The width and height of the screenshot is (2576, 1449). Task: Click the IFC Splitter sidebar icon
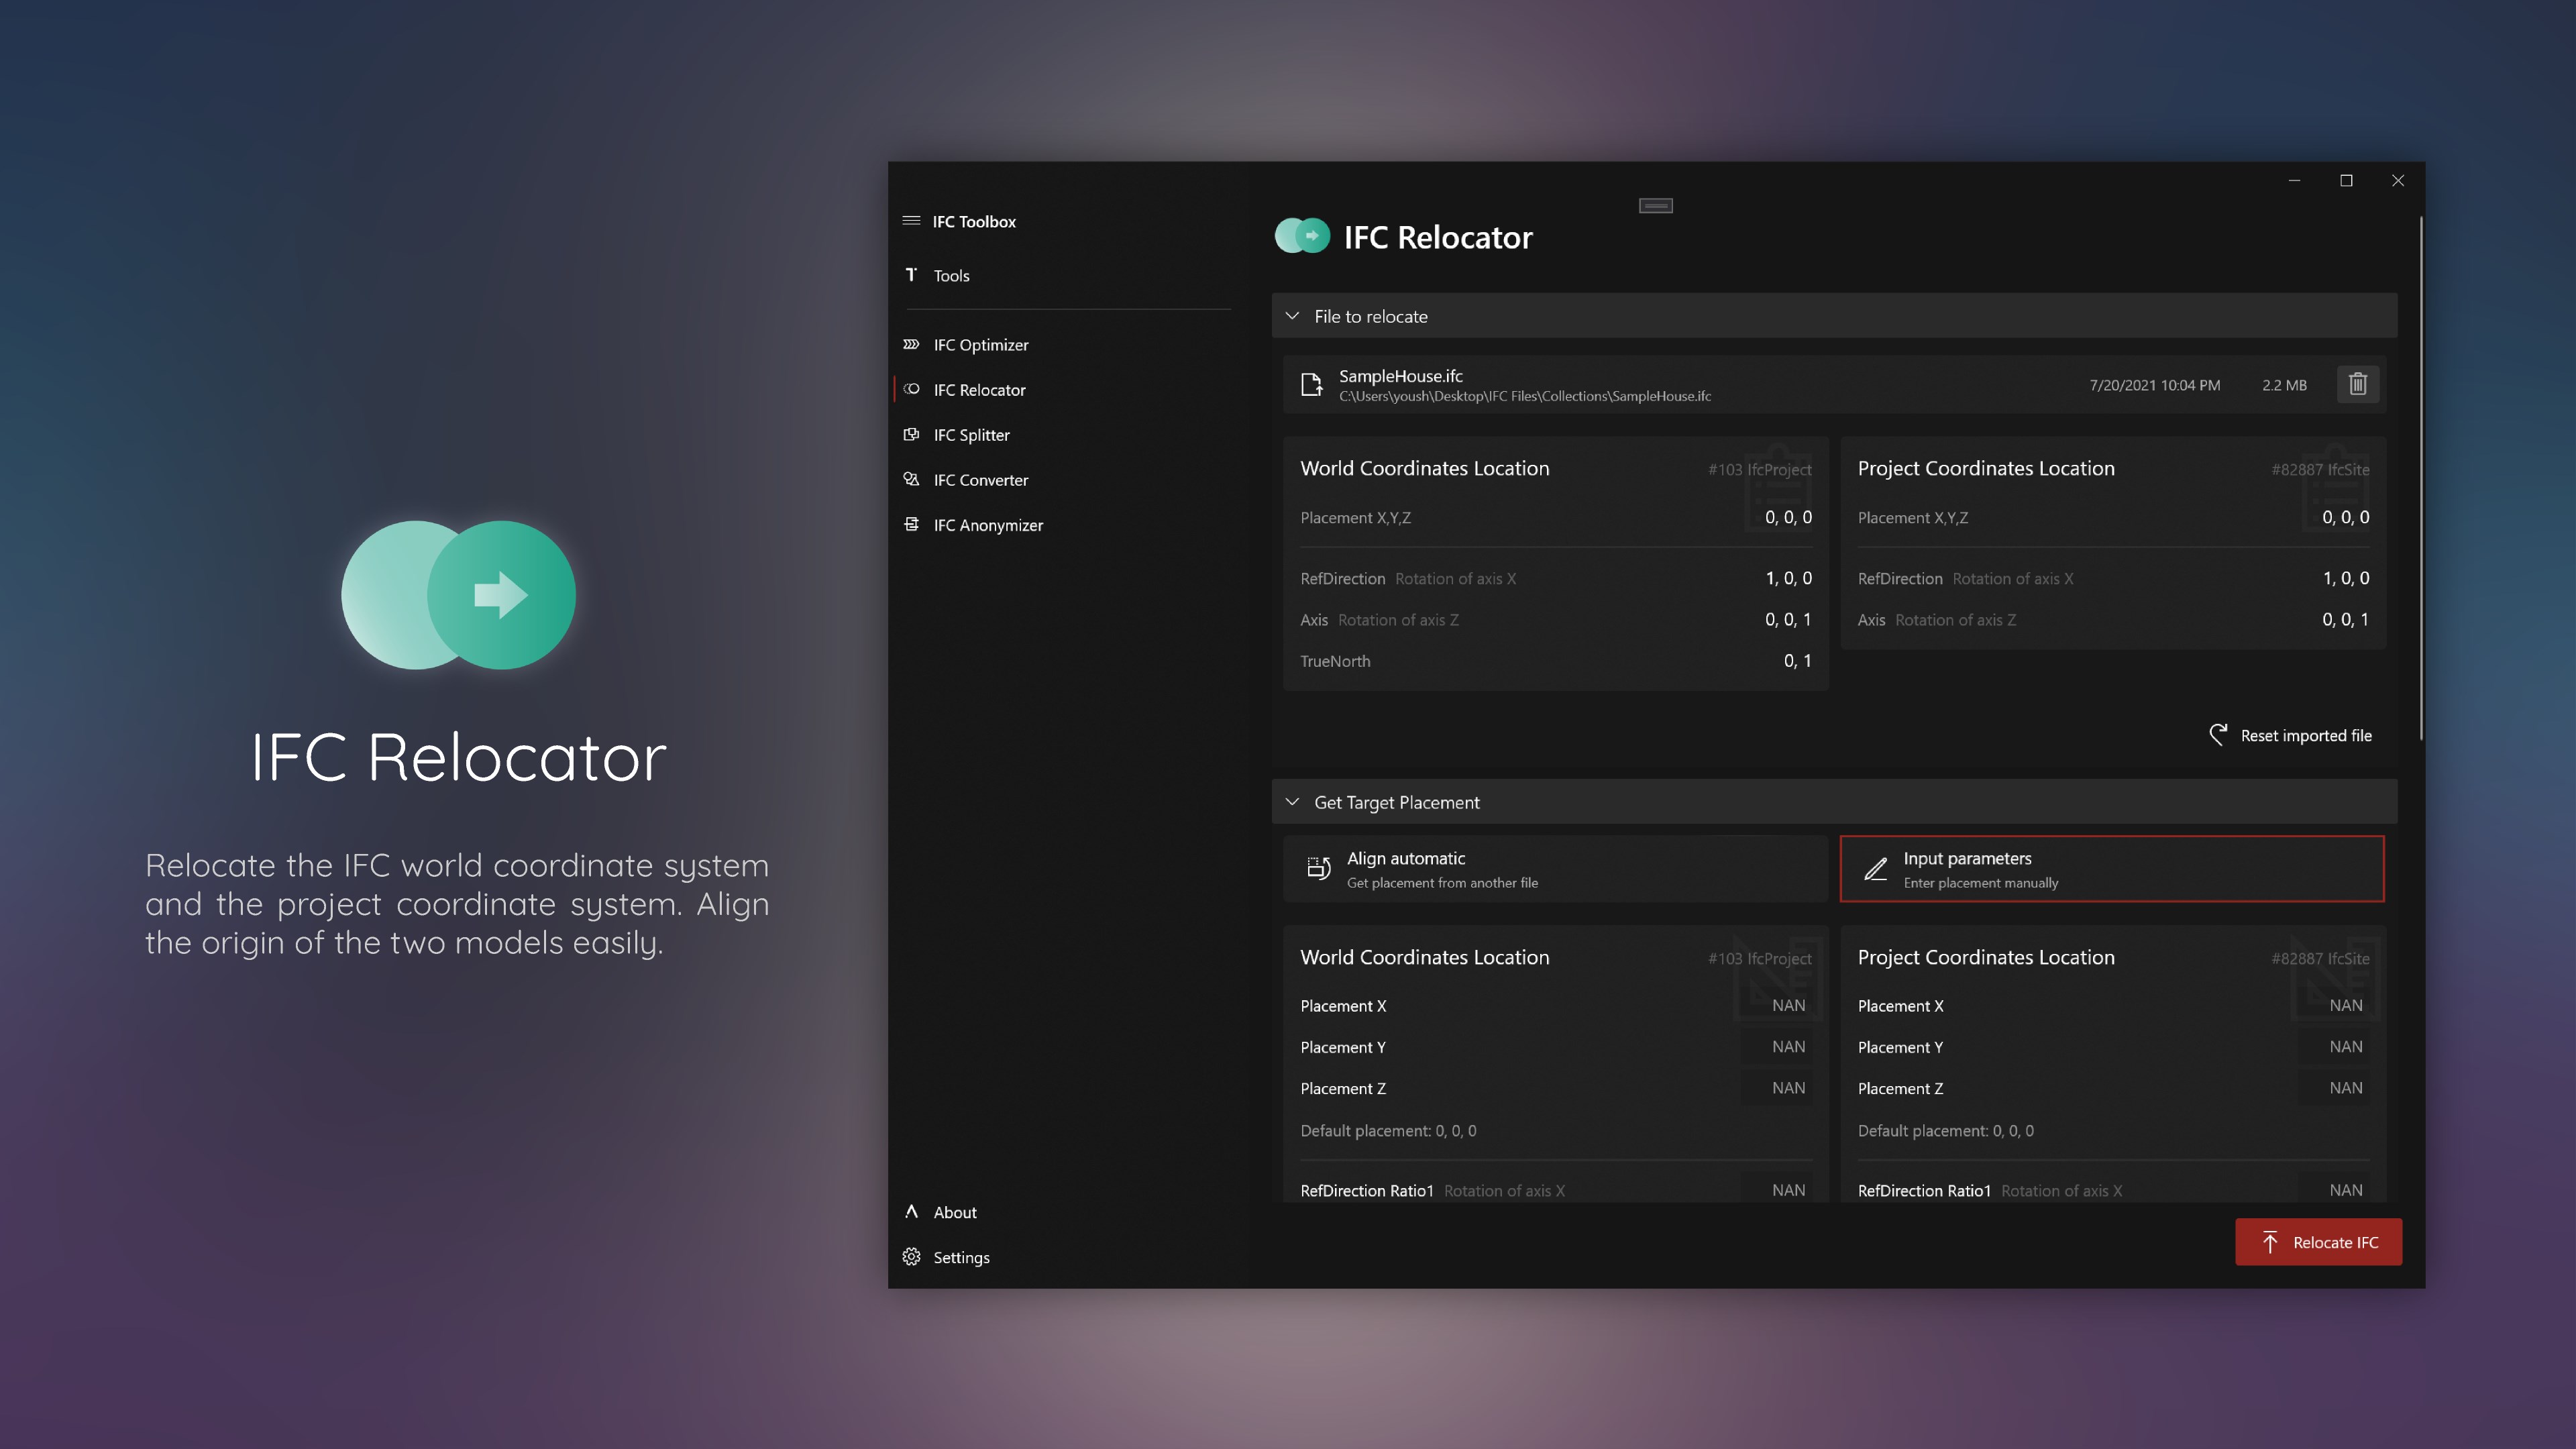(x=911, y=434)
